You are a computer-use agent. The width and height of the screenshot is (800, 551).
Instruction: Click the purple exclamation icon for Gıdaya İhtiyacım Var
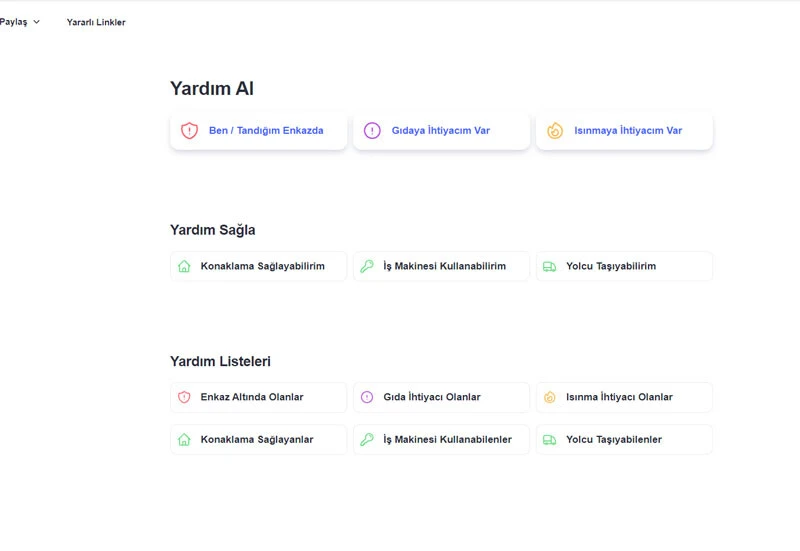372,130
